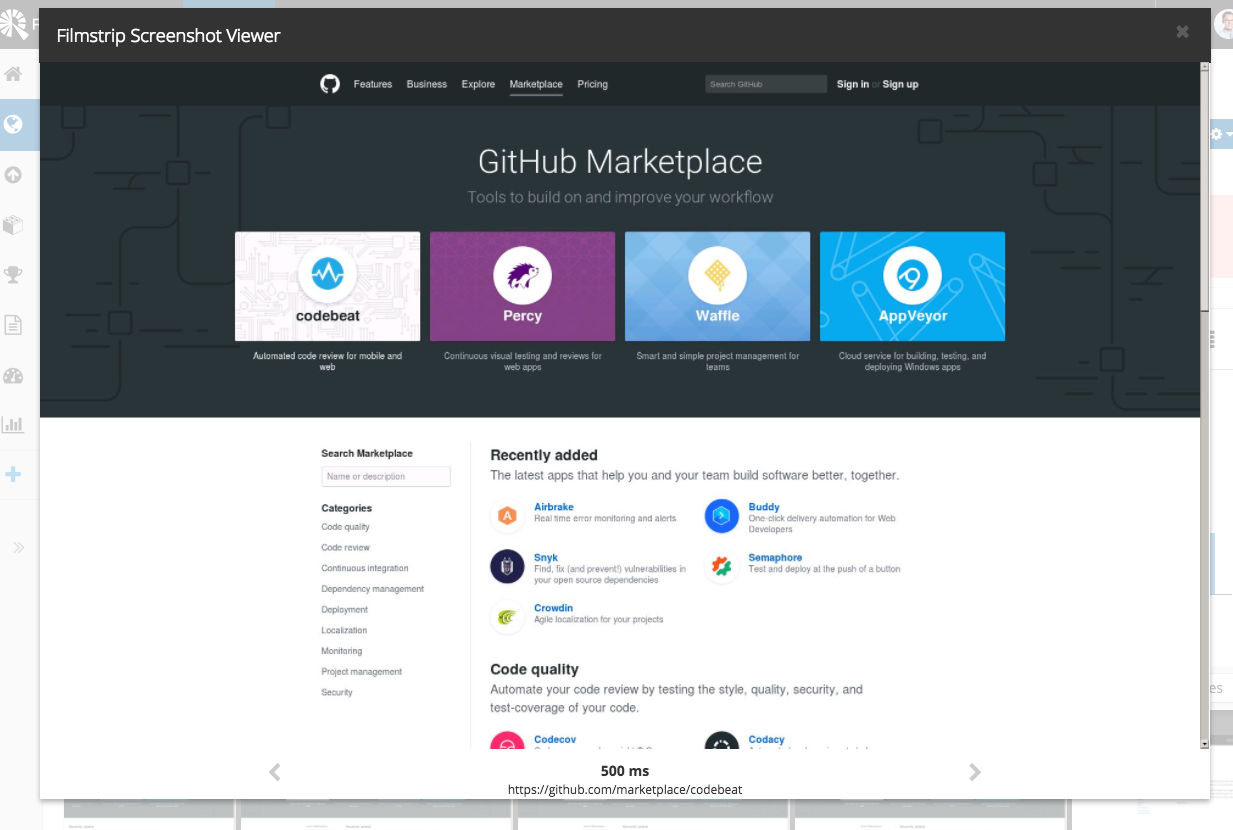Screen dimensions: 1233x830
Task: Click the screenshot's vertical scrollbar thumb
Action: (x=1205, y=190)
